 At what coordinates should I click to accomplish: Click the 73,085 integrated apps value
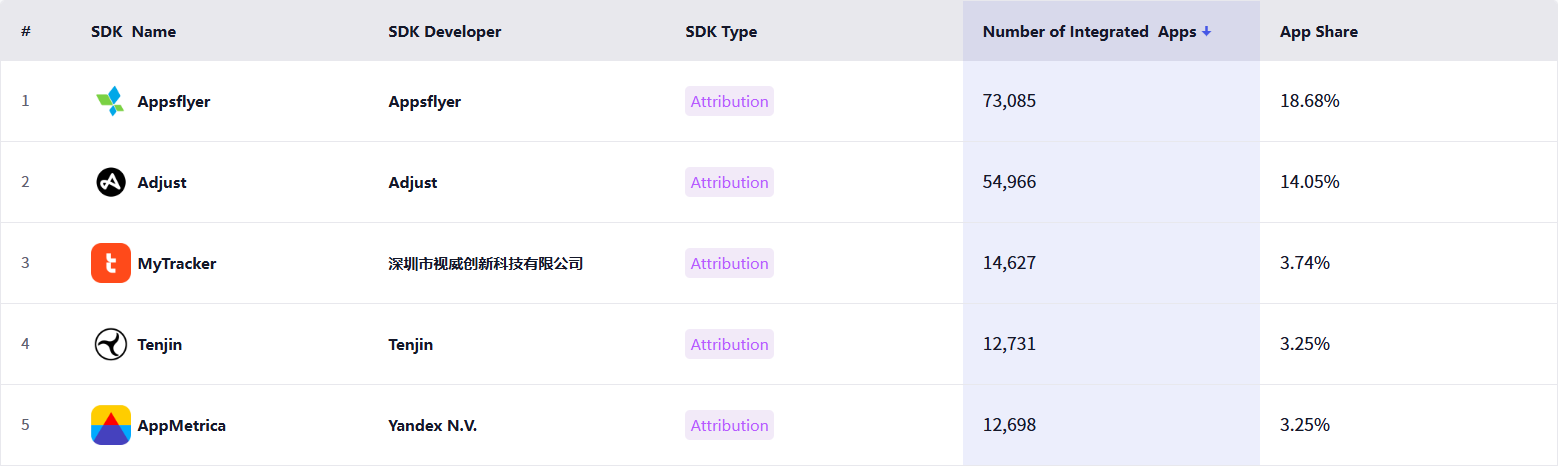tap(1010, 101)
